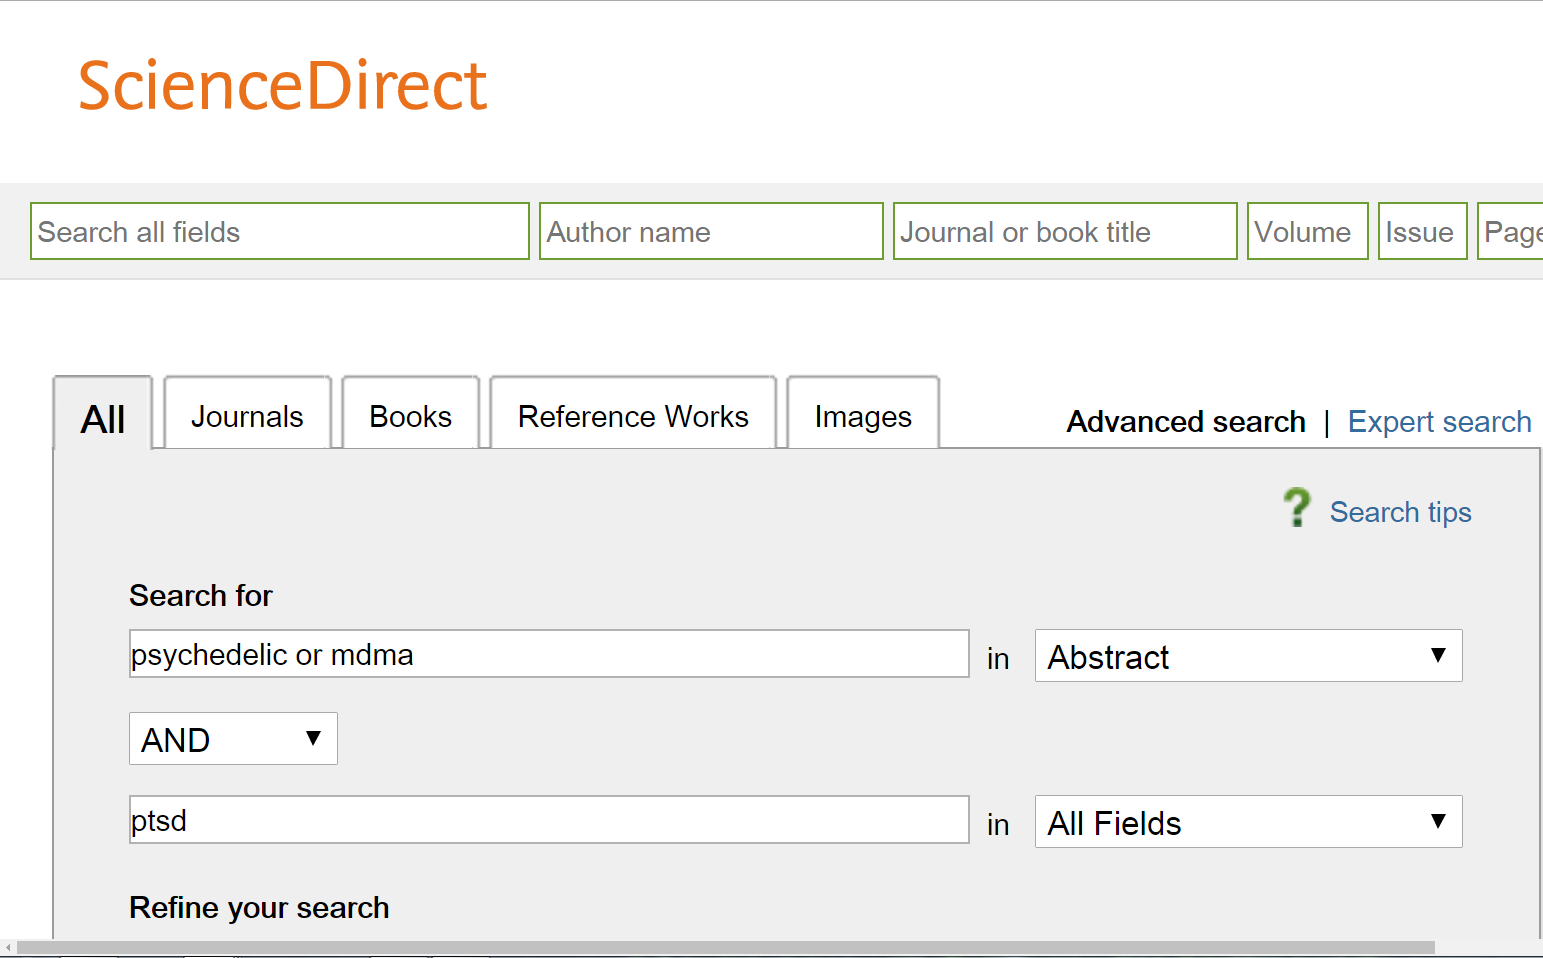The image size is (1543, 958).
Task: Click the 'ptsd' search term box
Action: point(549,820)
